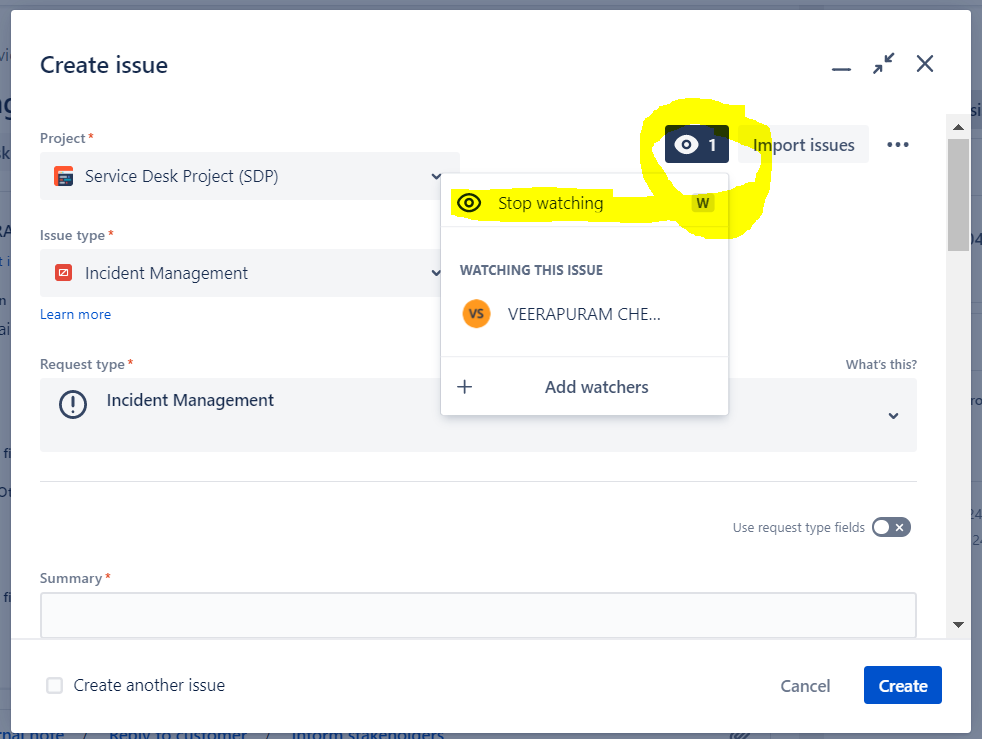Expand the Project dropdown
This screenshot has width=982, height=739.
tap(435, 177)
